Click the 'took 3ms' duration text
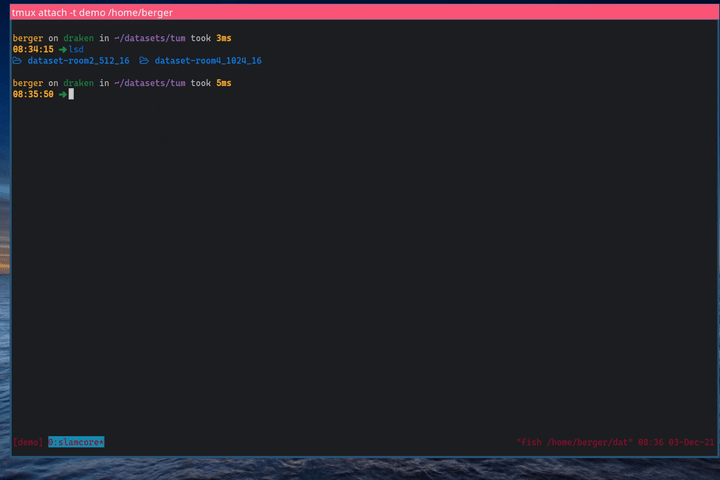Viewport: 720px width, 480px height. pos(211,38)
